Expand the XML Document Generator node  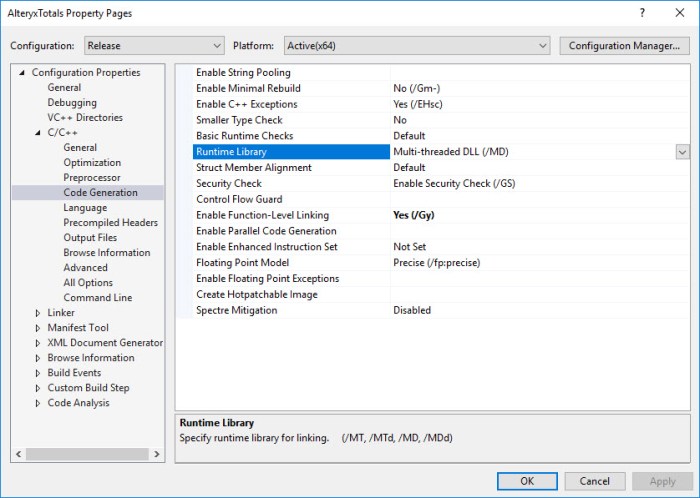(x=38, y=343)
